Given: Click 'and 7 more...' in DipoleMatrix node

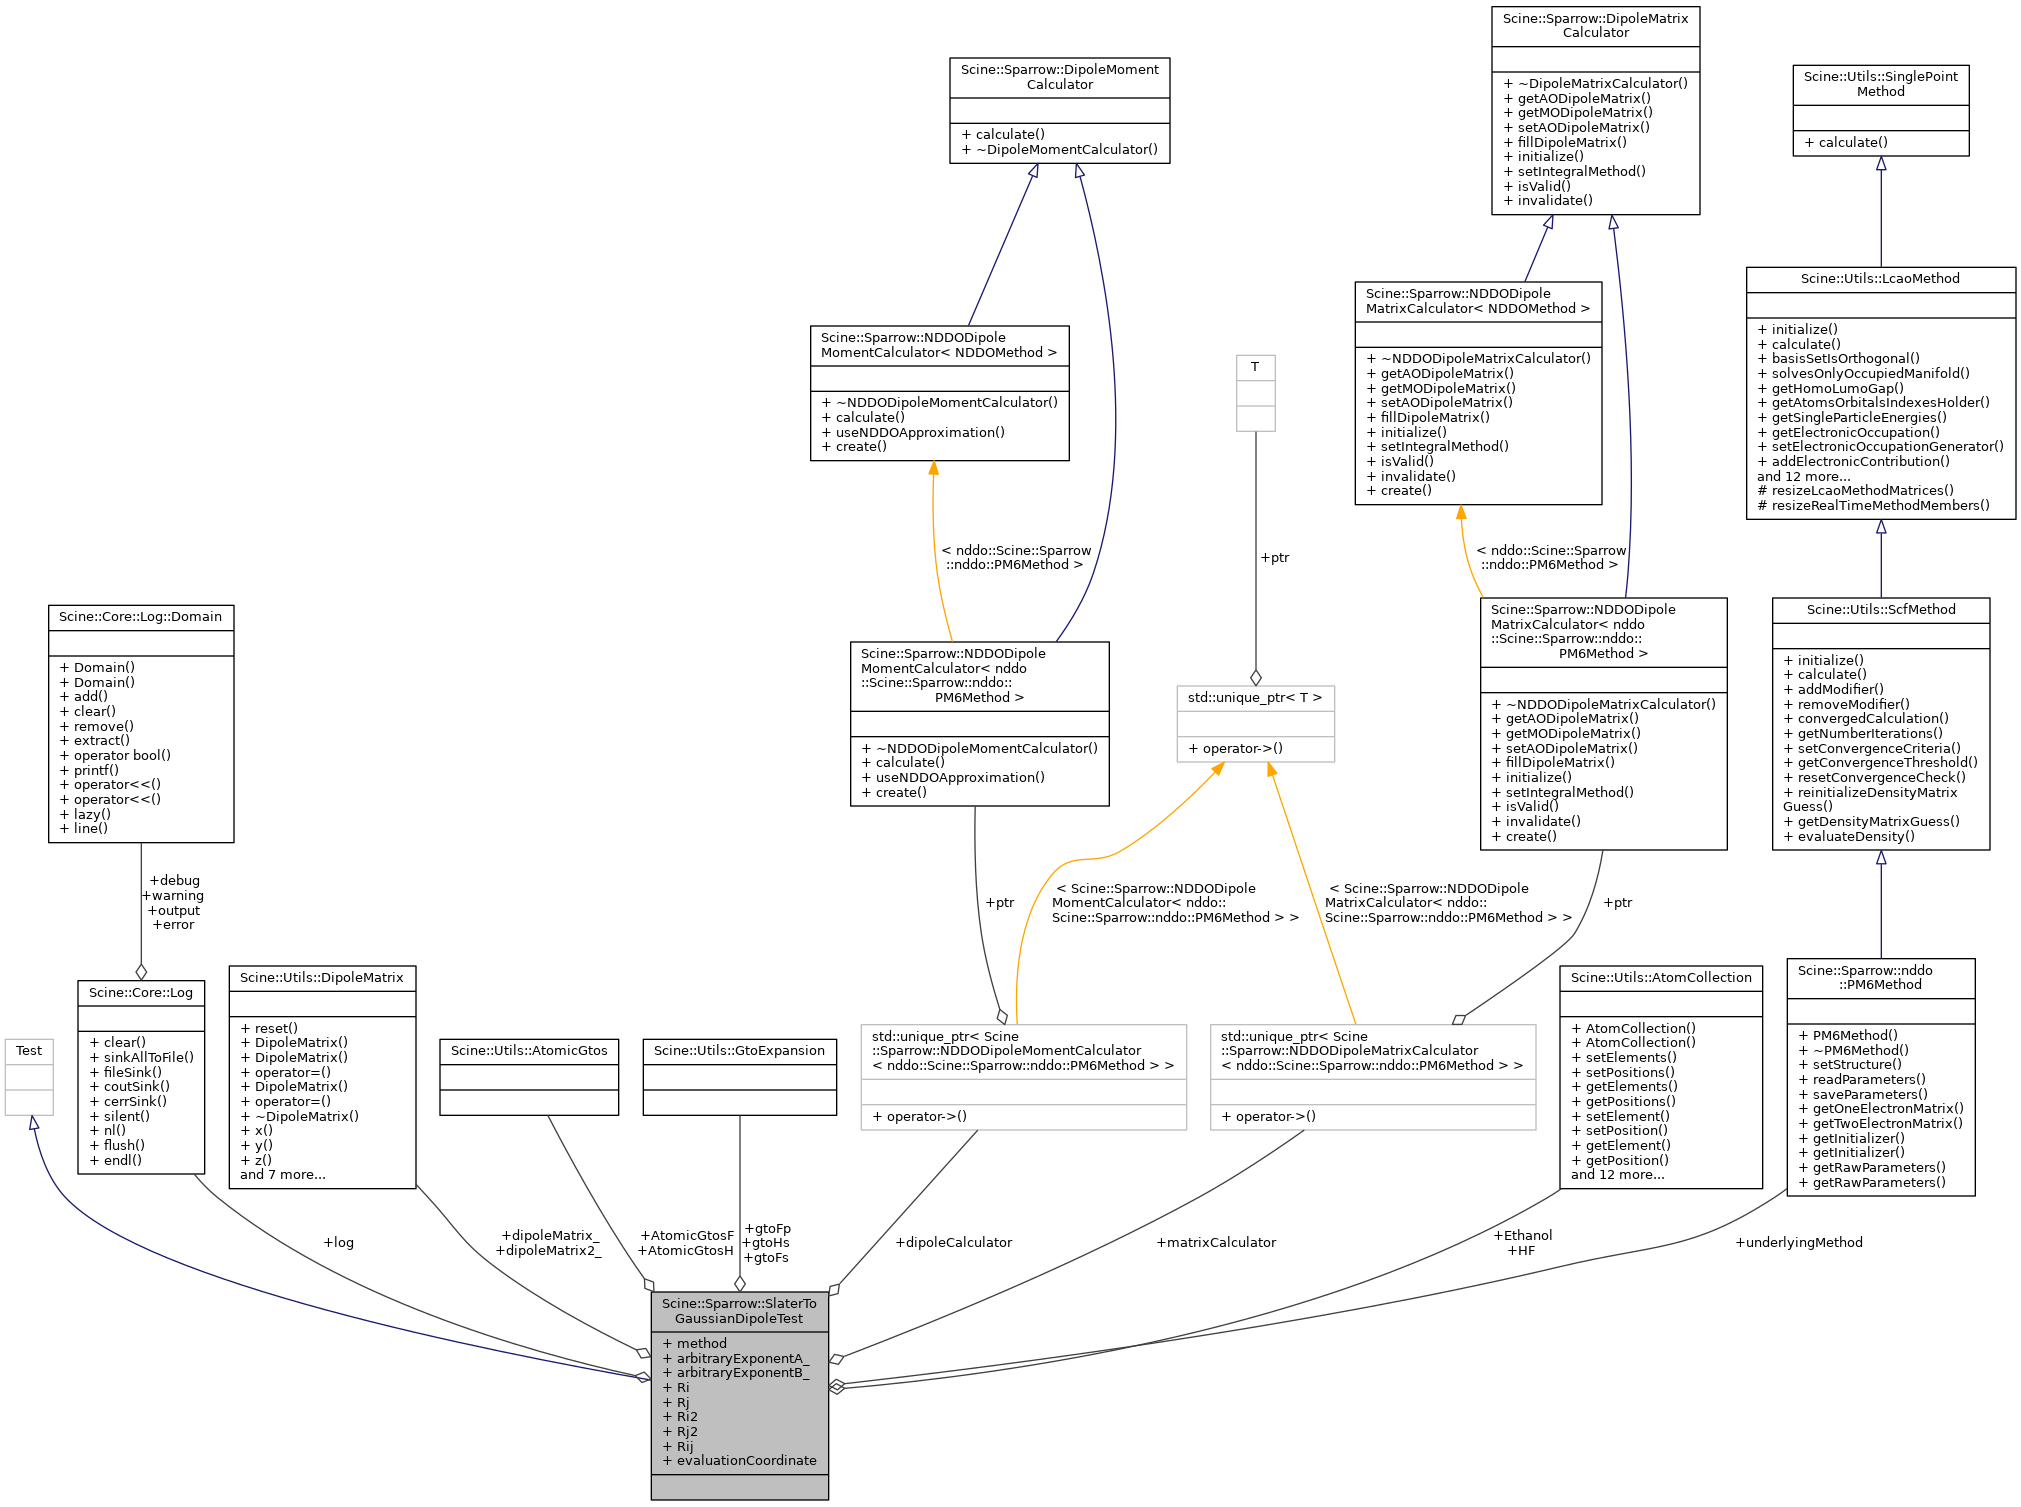Looking at the screenshot, I should tap(282, 1174).
